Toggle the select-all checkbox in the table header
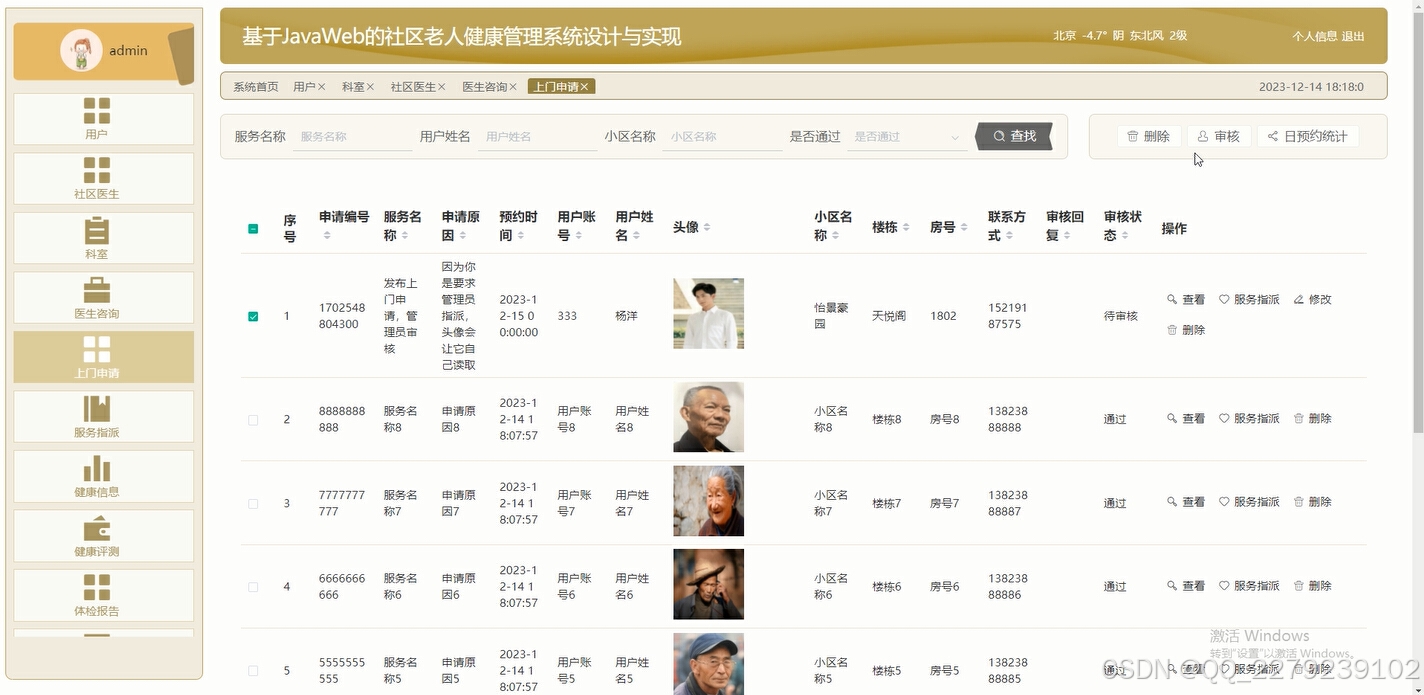1424x695 pixels. click(253, 228)
